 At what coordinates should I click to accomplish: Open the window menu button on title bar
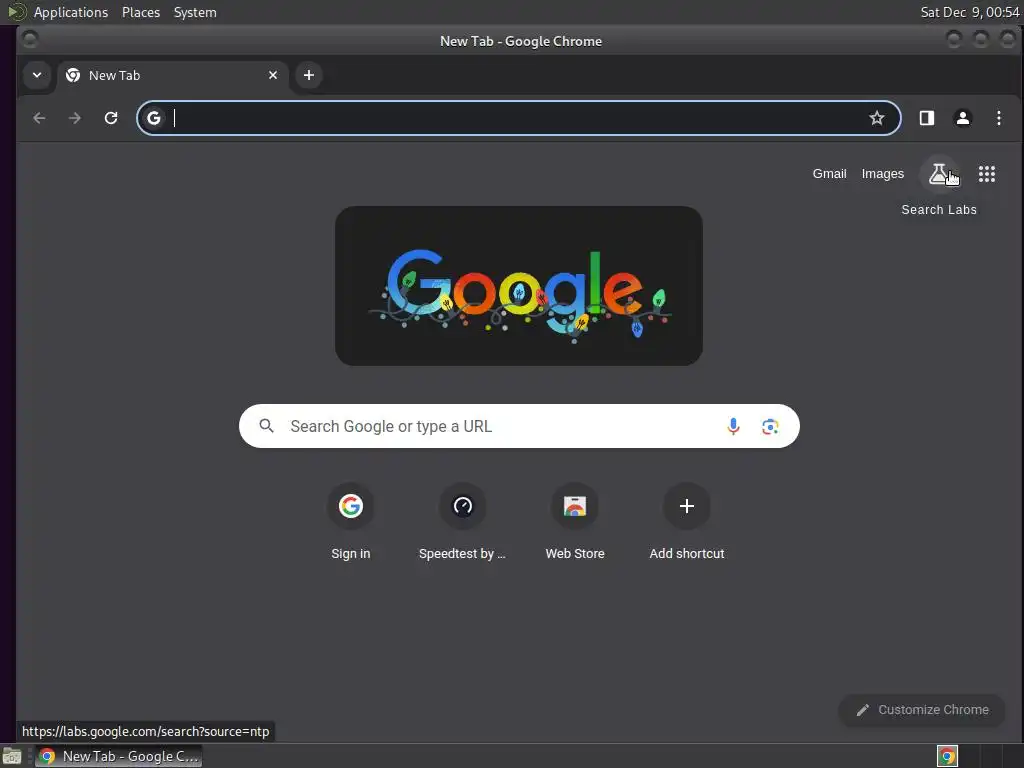click(29, 40)
